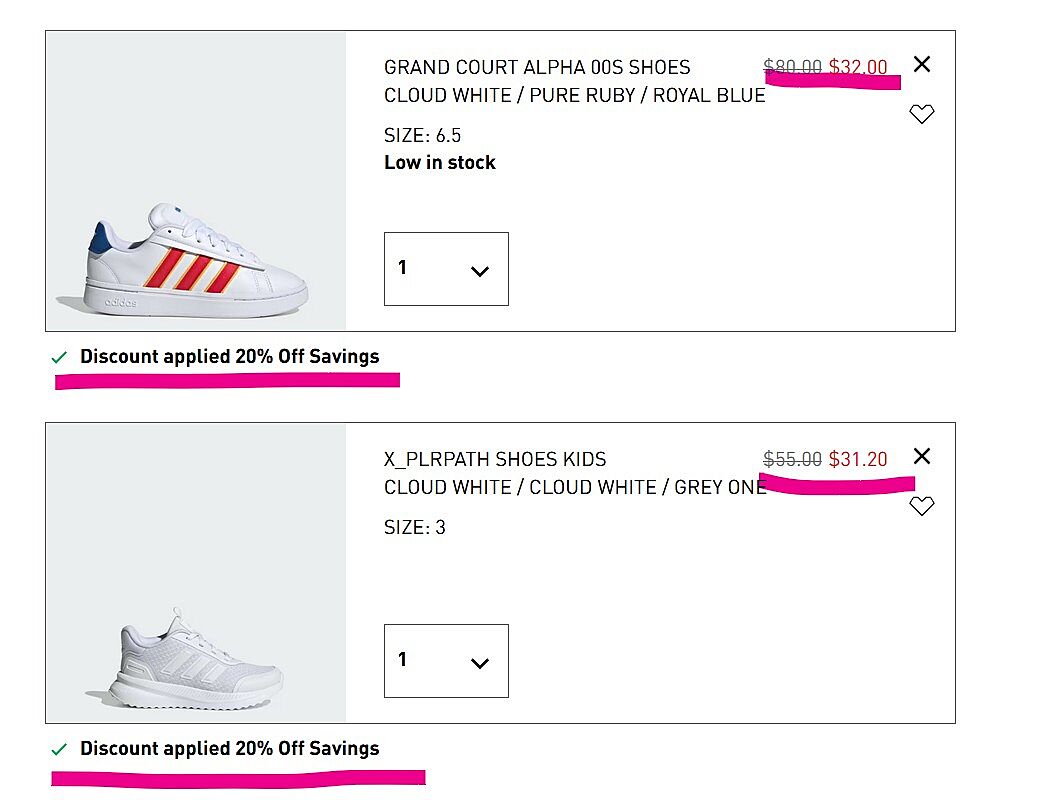Remove Grand Court Alpha shoes from cart
The image size is (1047, 800).
922,64
